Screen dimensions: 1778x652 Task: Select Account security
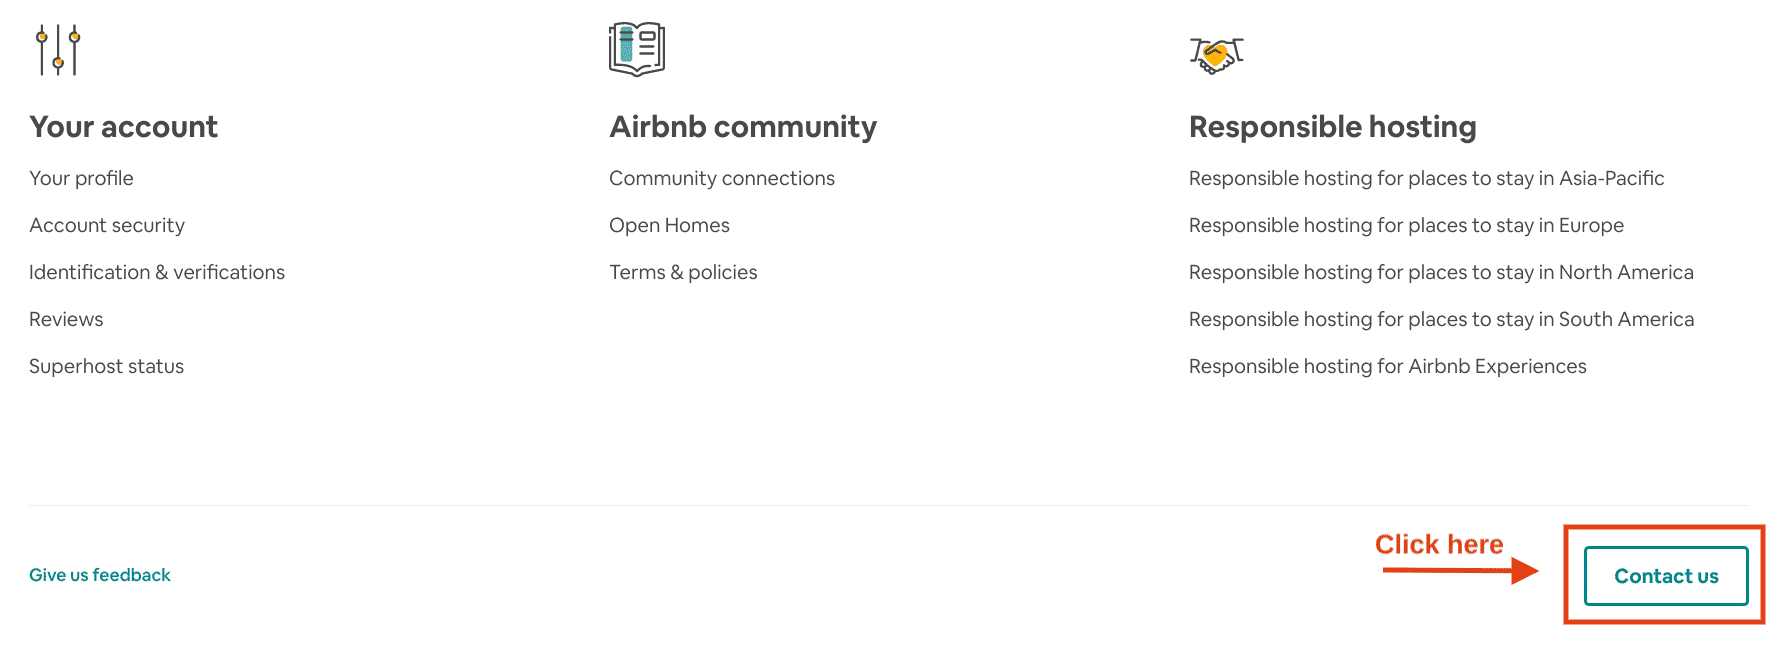[x=106, y=225]
